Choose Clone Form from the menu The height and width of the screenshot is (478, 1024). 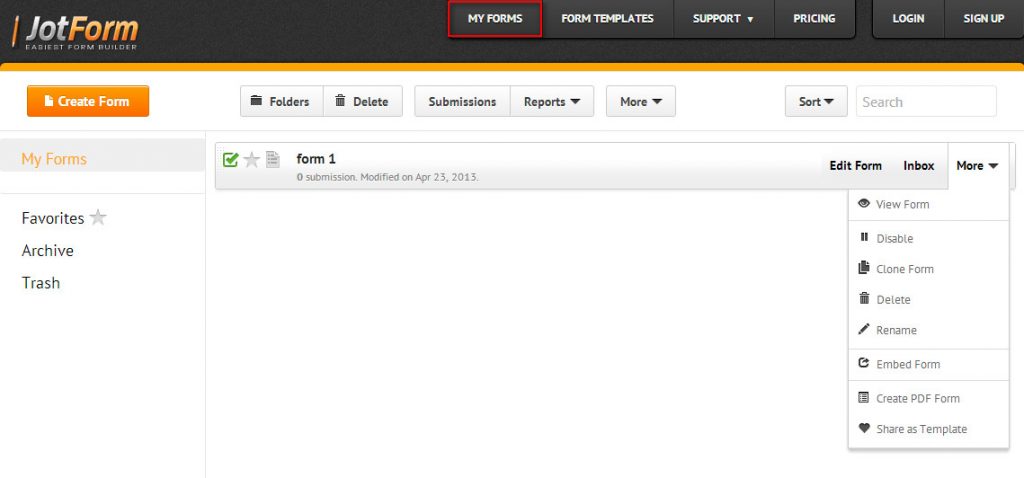904,269
